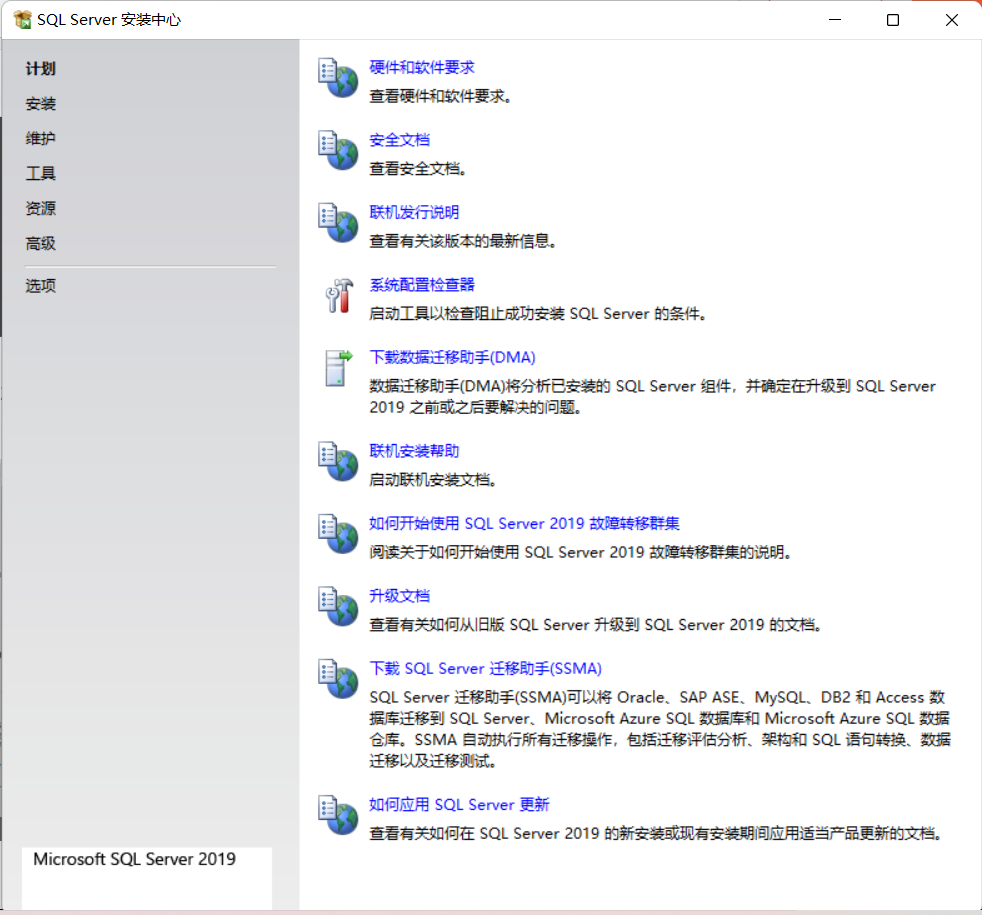This screenshot has width=982, height=915.
Task: Launch 系统配置检查器 link
Action: (421, 285)
